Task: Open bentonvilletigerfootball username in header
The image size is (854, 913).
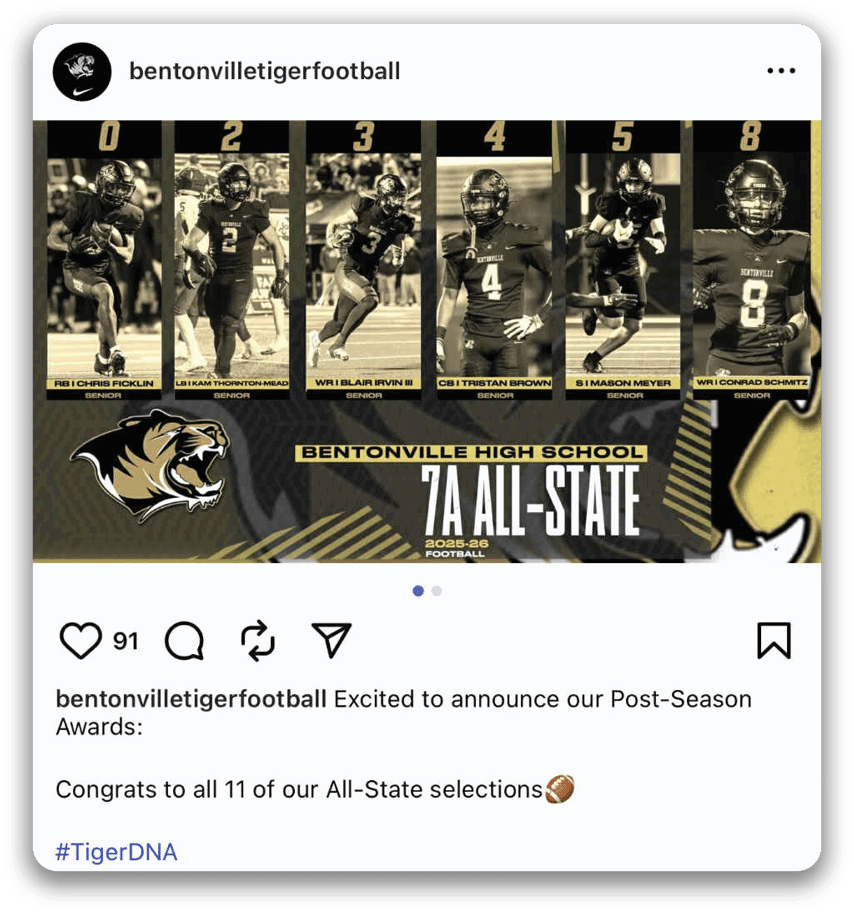Action: [x=265, y=71]
